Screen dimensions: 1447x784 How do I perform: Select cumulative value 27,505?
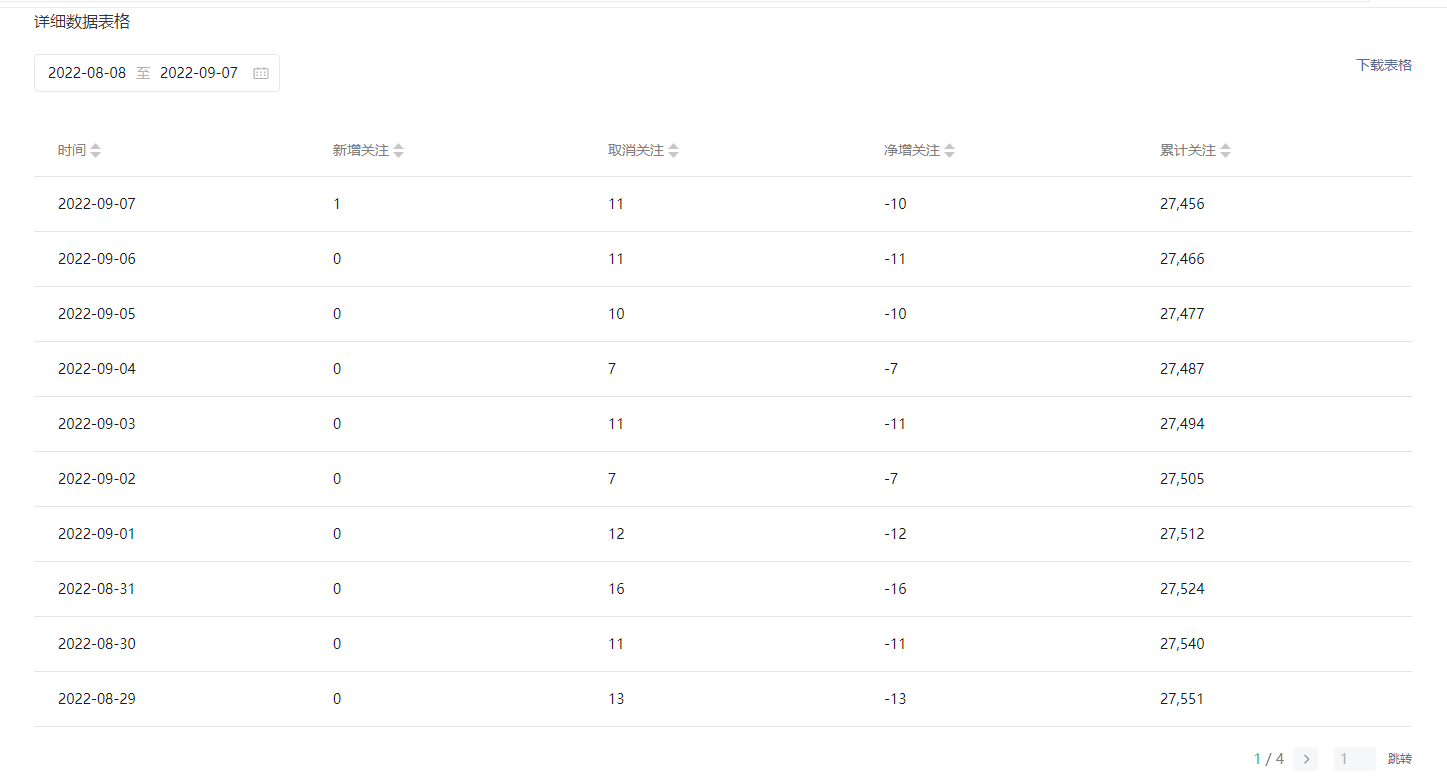(1182, 479)
